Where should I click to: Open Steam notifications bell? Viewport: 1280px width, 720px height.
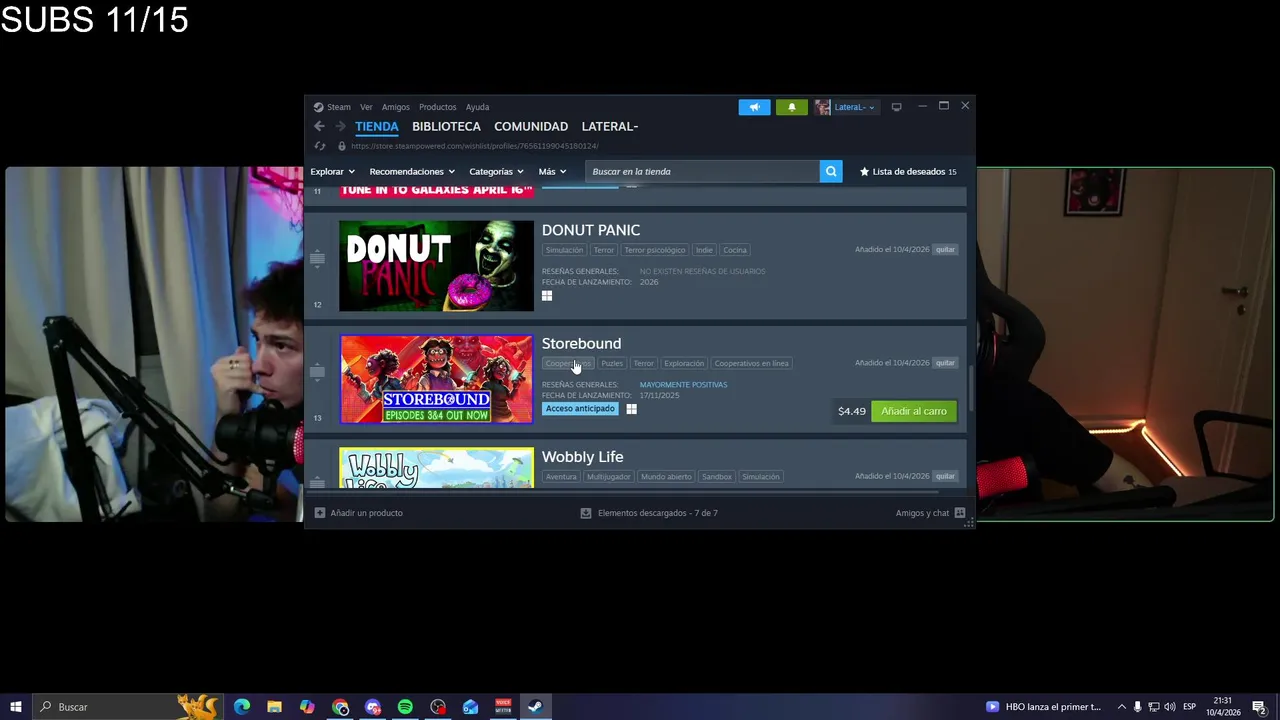coord(792,107)
